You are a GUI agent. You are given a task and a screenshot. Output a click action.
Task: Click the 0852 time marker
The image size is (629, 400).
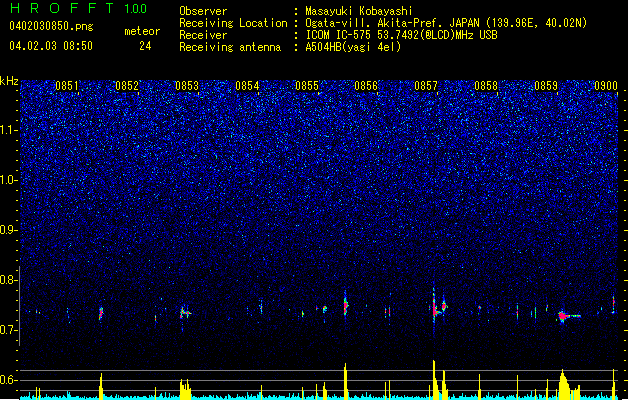(x=127, y=86)
